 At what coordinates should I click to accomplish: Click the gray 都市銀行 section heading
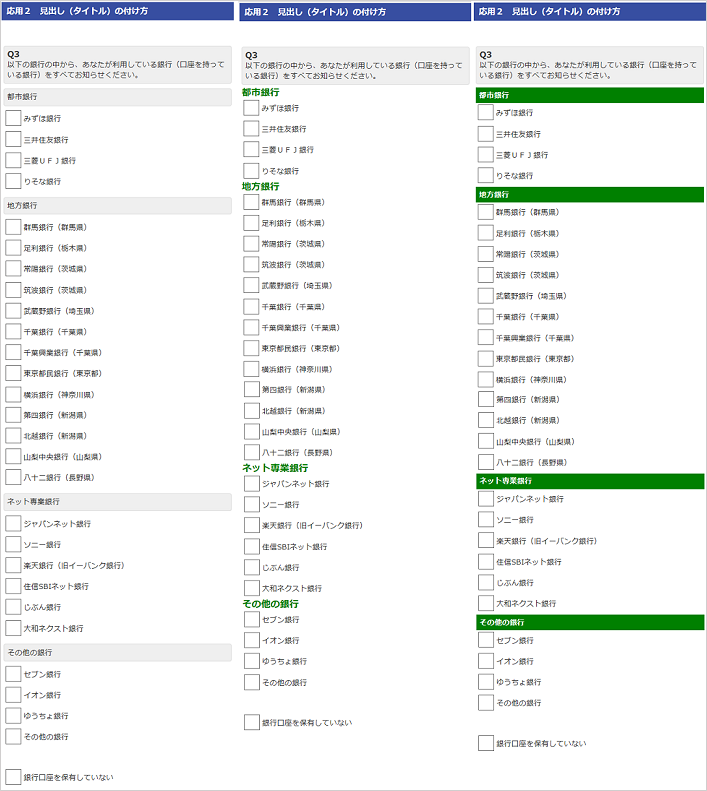[x=118, y=97]
